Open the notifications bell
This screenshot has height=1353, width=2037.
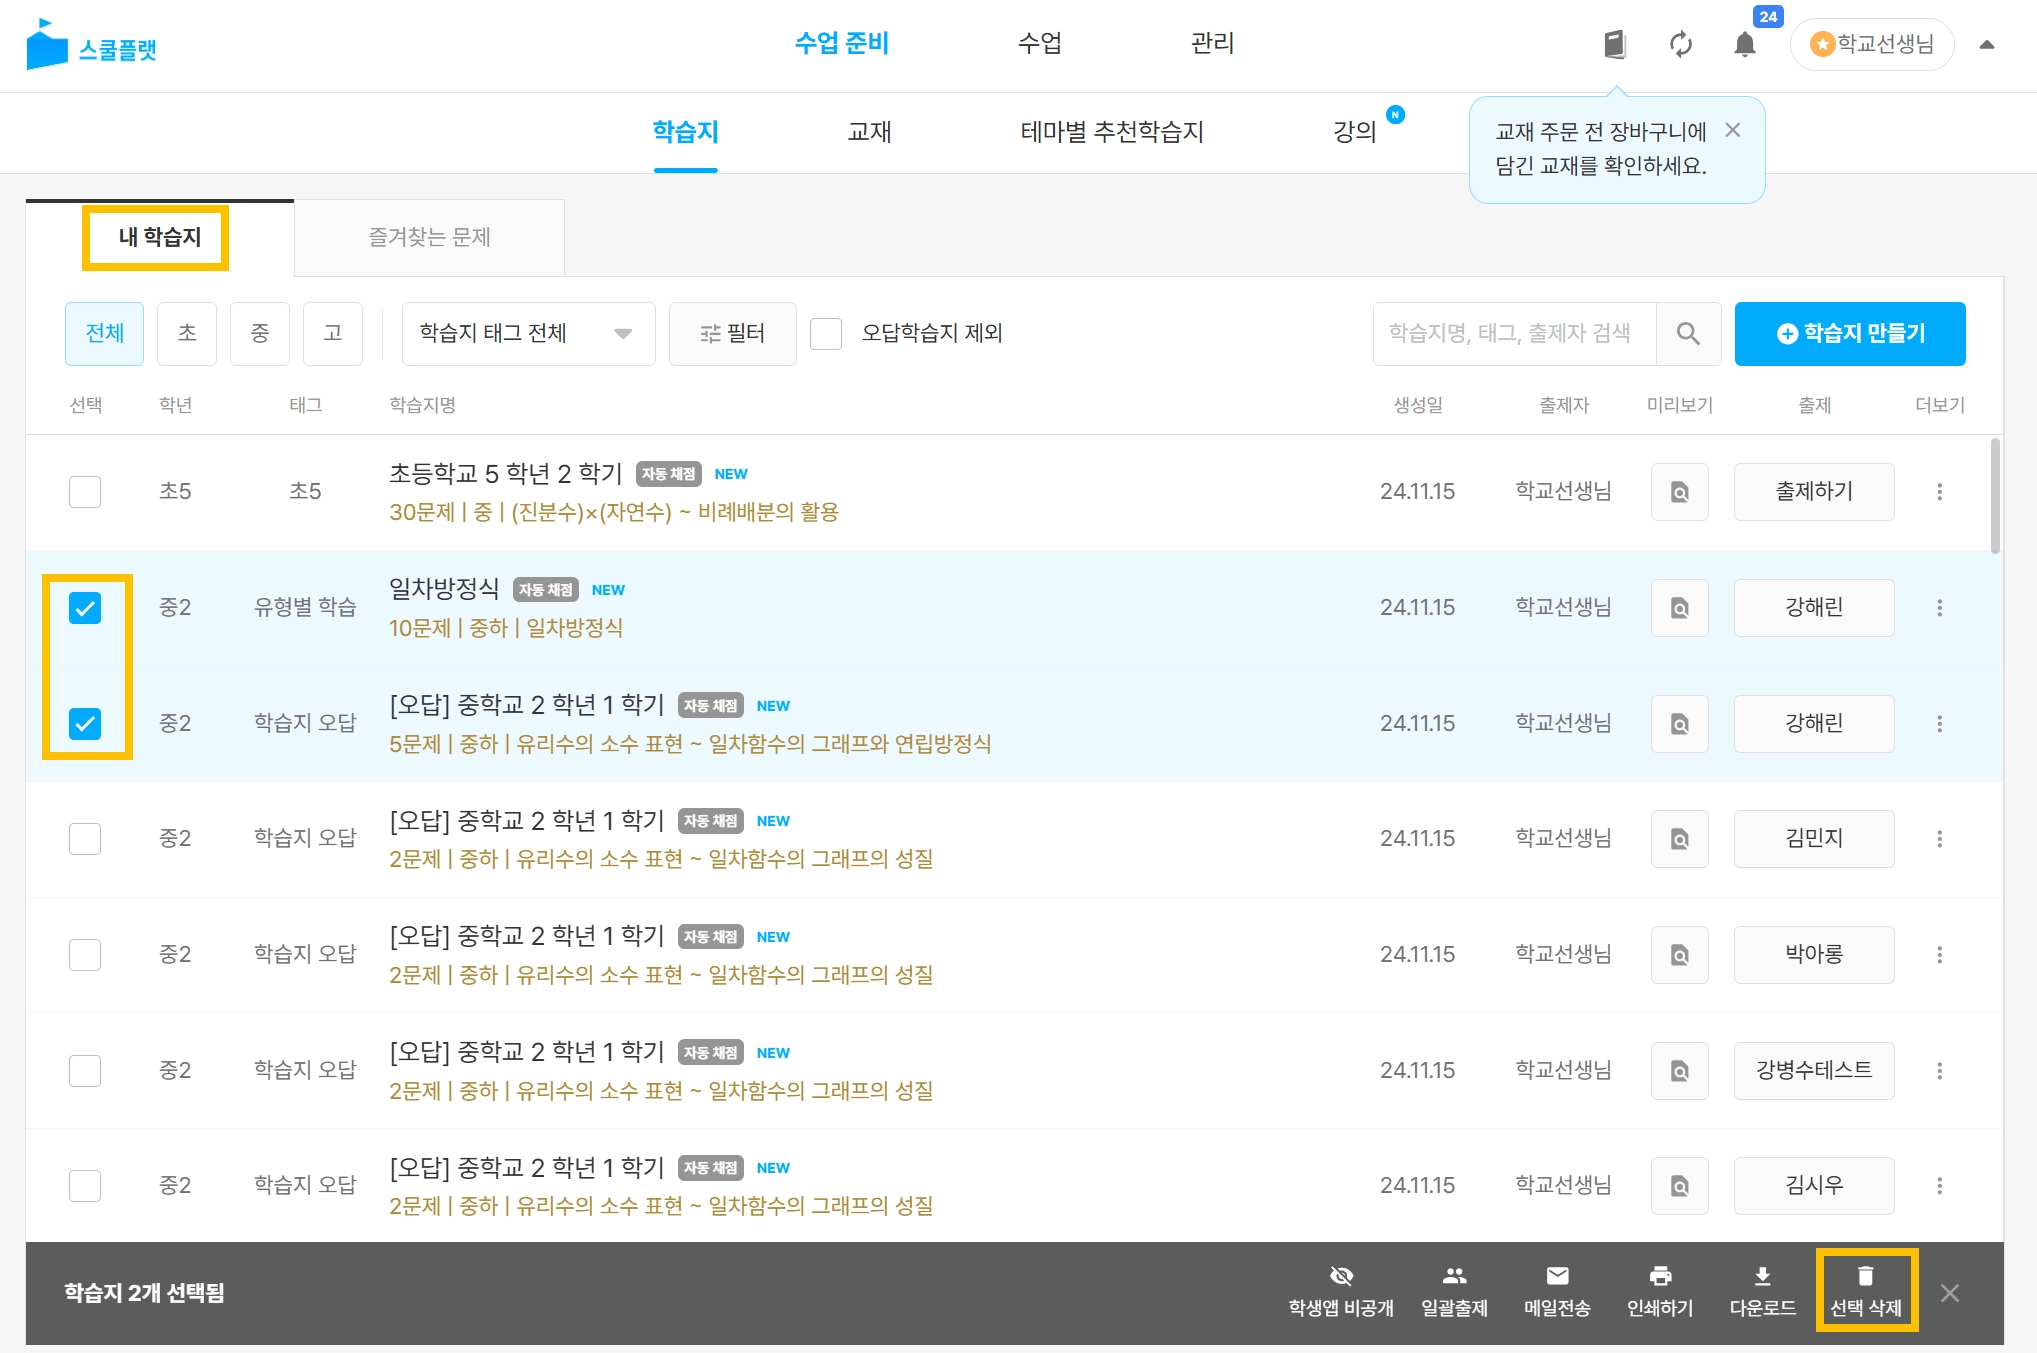[1745, 44]
